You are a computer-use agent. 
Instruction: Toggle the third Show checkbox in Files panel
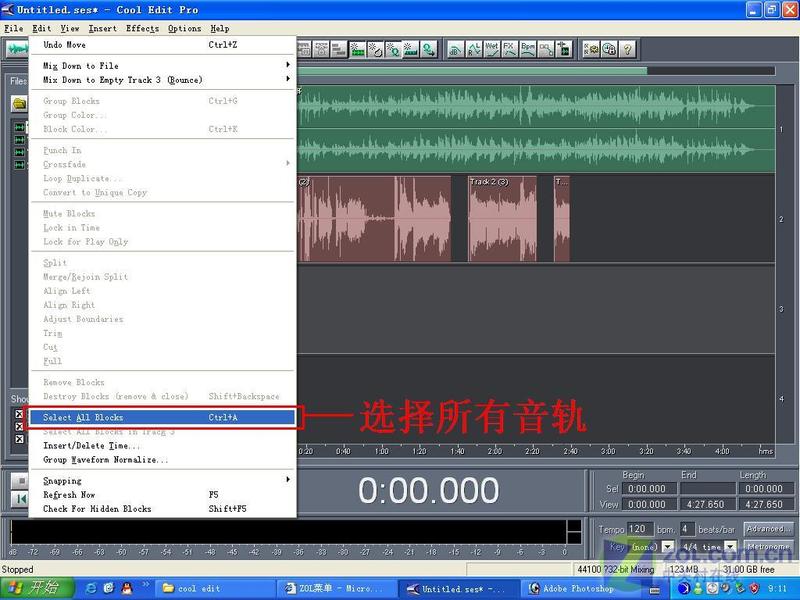tap(19, 439)
